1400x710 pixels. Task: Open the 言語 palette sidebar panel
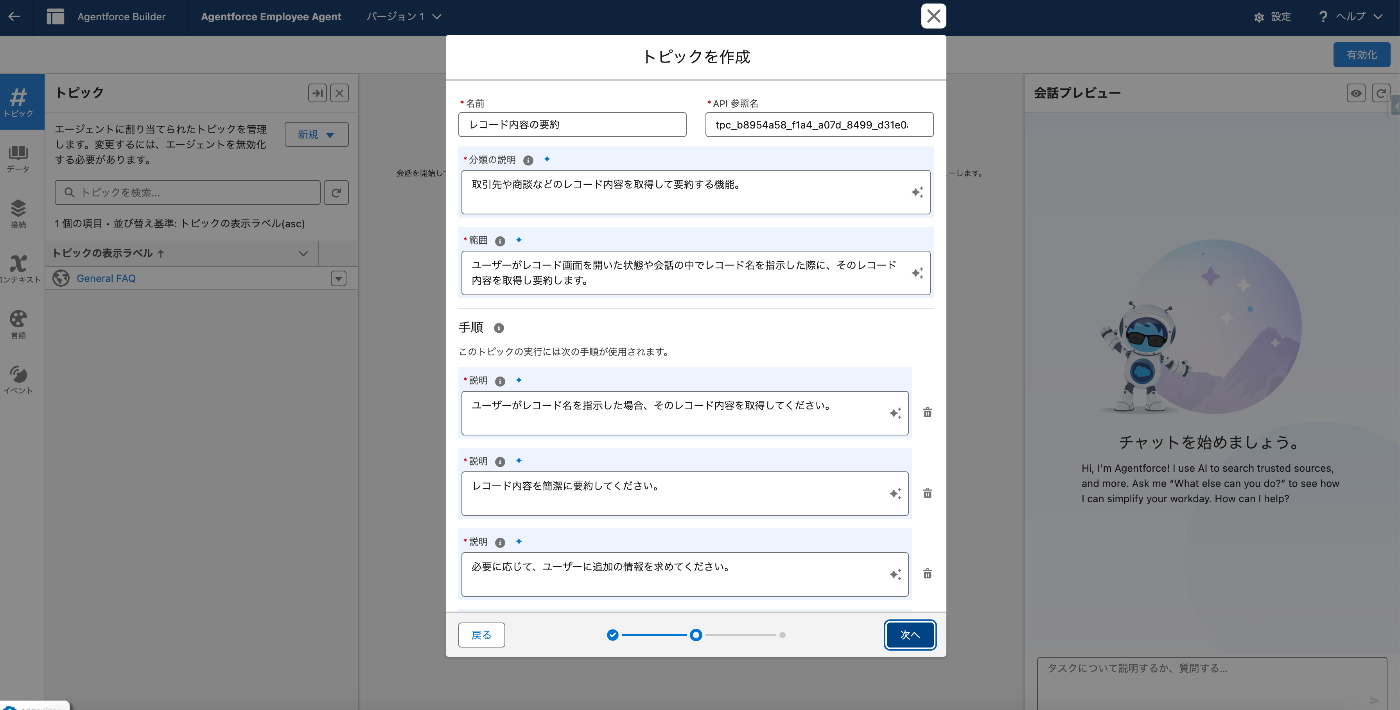pos(18,324)
